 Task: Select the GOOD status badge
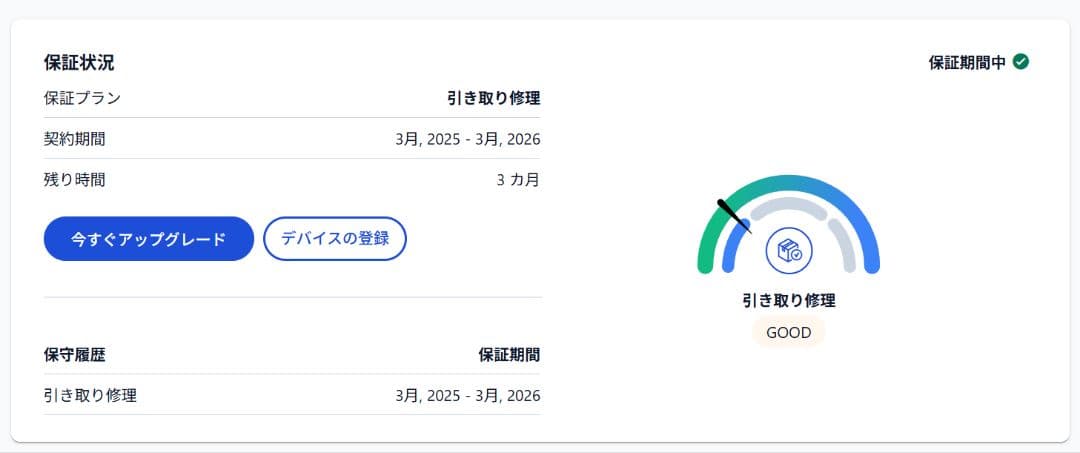pyautogui.click(x=788, y=332)
